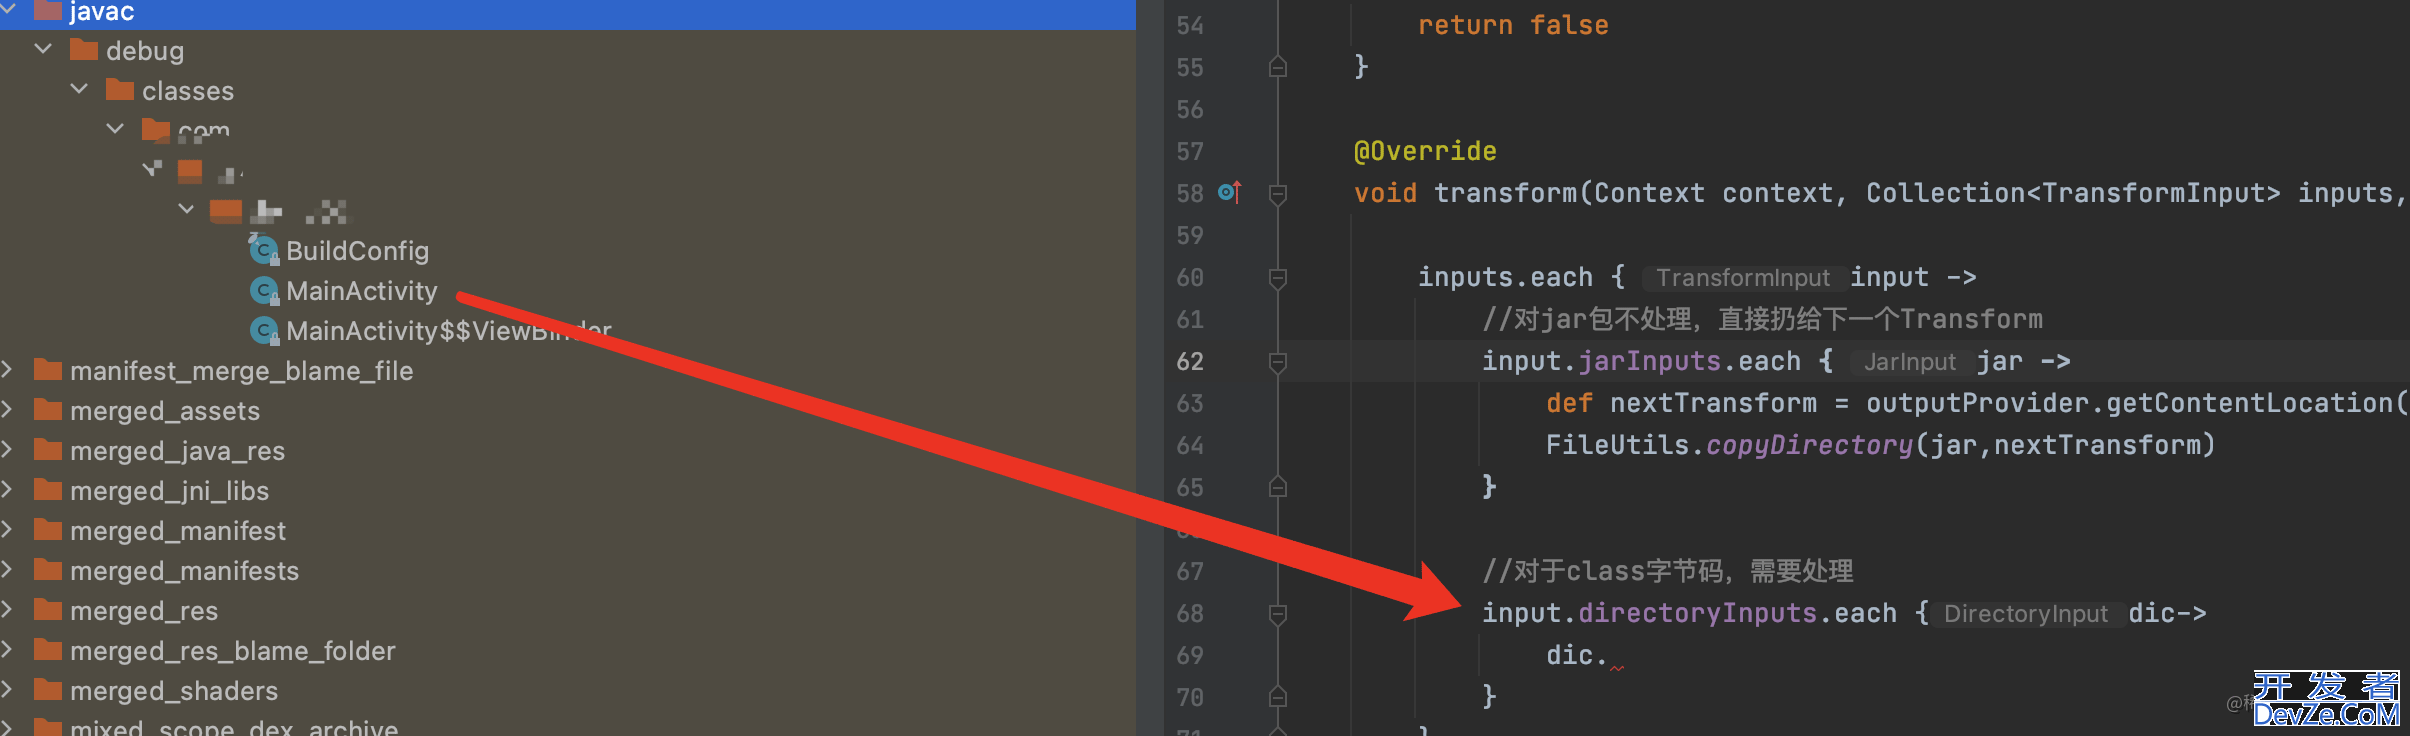
Task: Click line number 57 in gutter
Action: coord(1190,151)
